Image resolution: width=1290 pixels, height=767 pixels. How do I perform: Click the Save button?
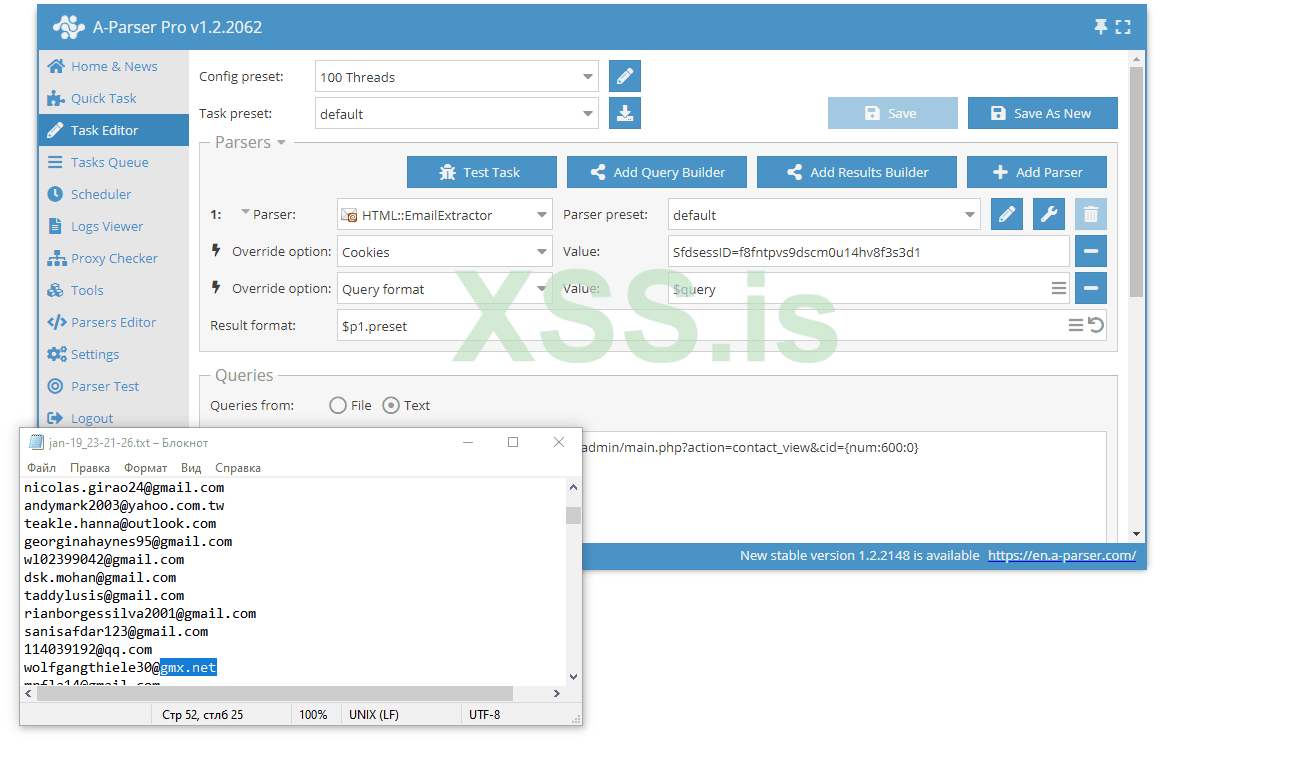(893, 113)
